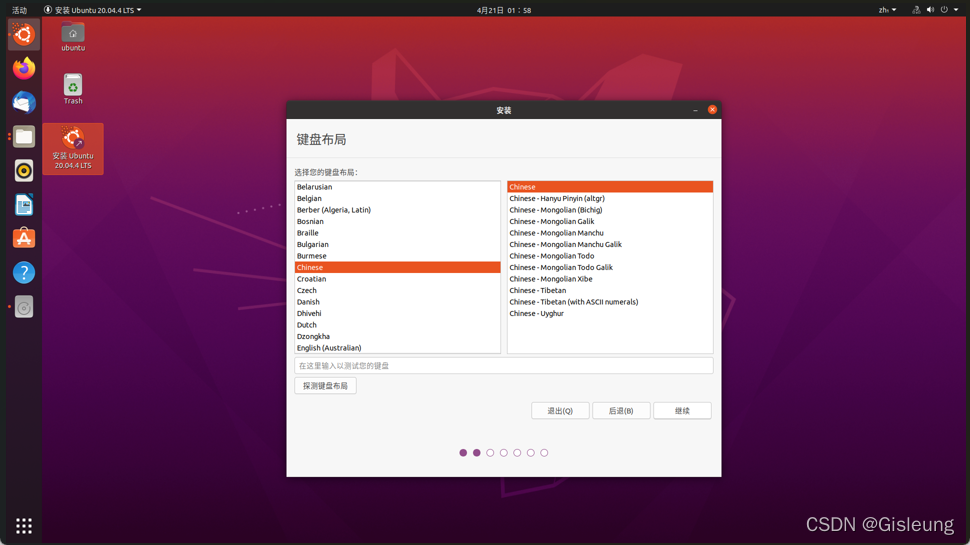Open the installer app menu in the top bar

(92, 10)
